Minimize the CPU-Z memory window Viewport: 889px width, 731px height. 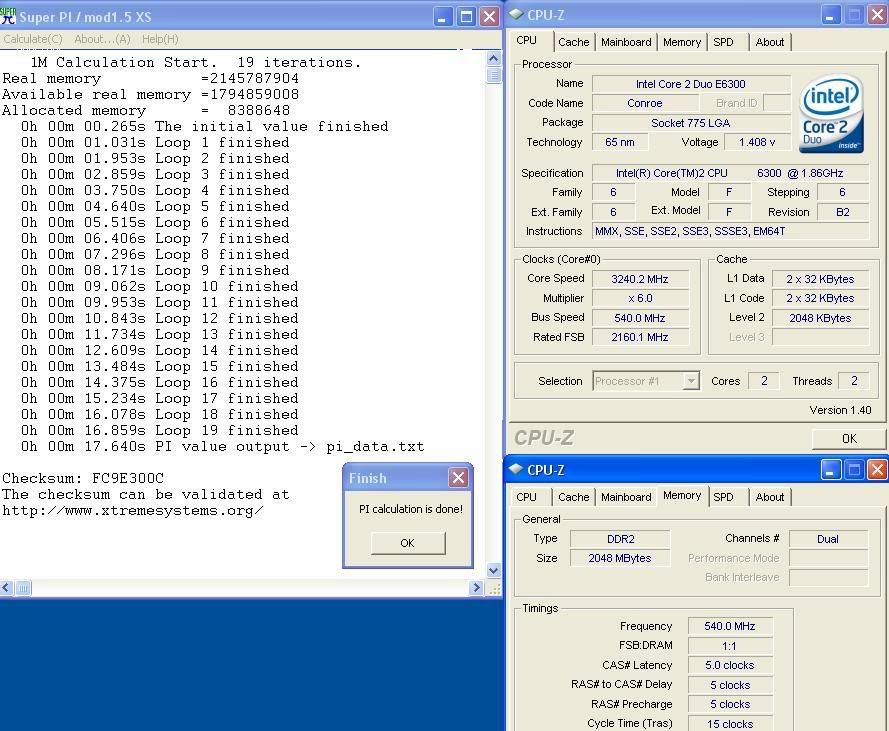(x=829, y=470)
